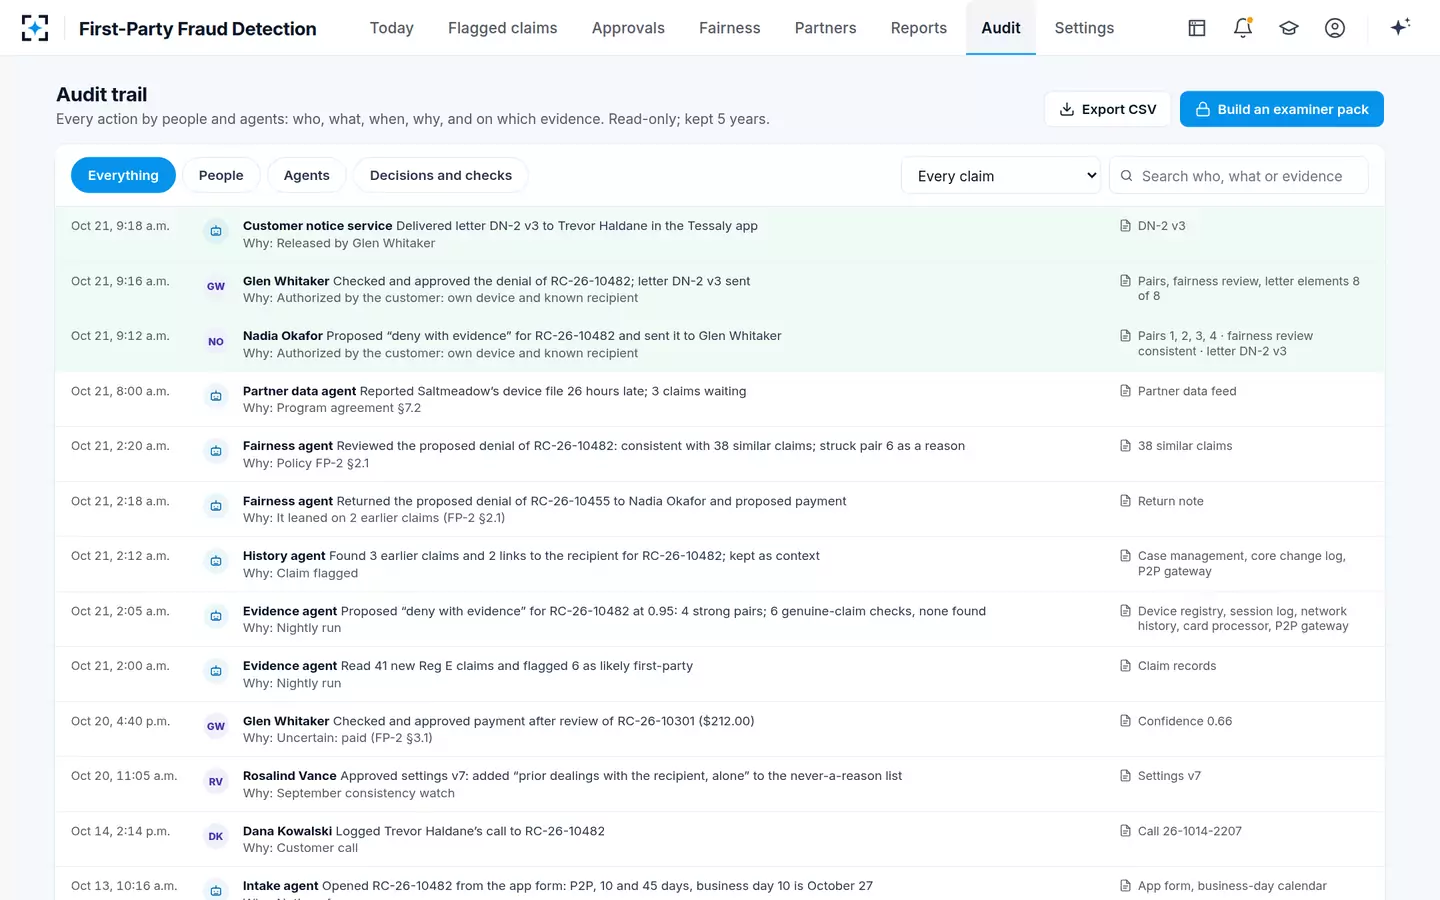This screenshot has height=900, width=1440.
Task: Open the Fairness tab
Action: click(730, 28)
